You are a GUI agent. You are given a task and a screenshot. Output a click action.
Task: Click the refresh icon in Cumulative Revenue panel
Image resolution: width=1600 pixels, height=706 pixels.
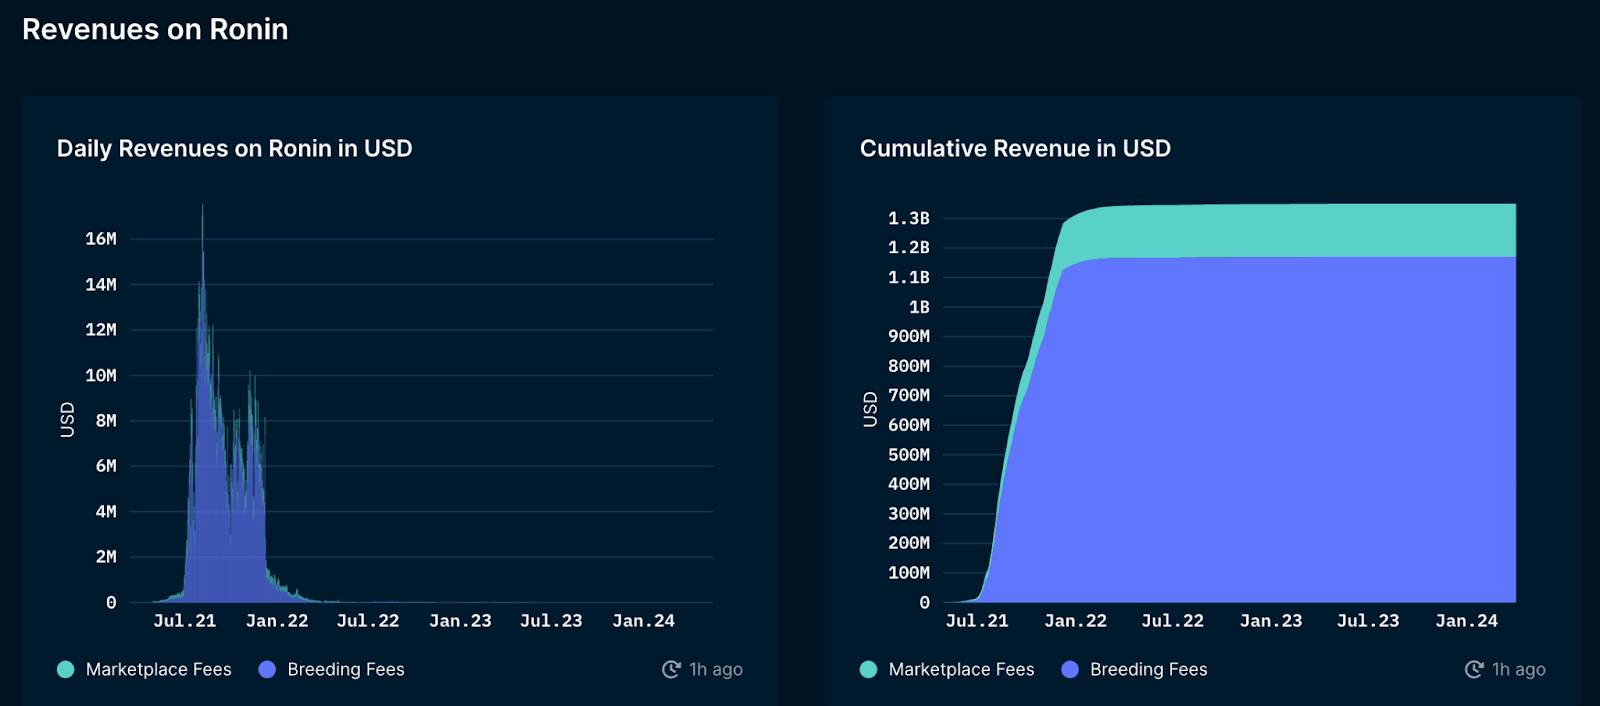[1474, 669]
